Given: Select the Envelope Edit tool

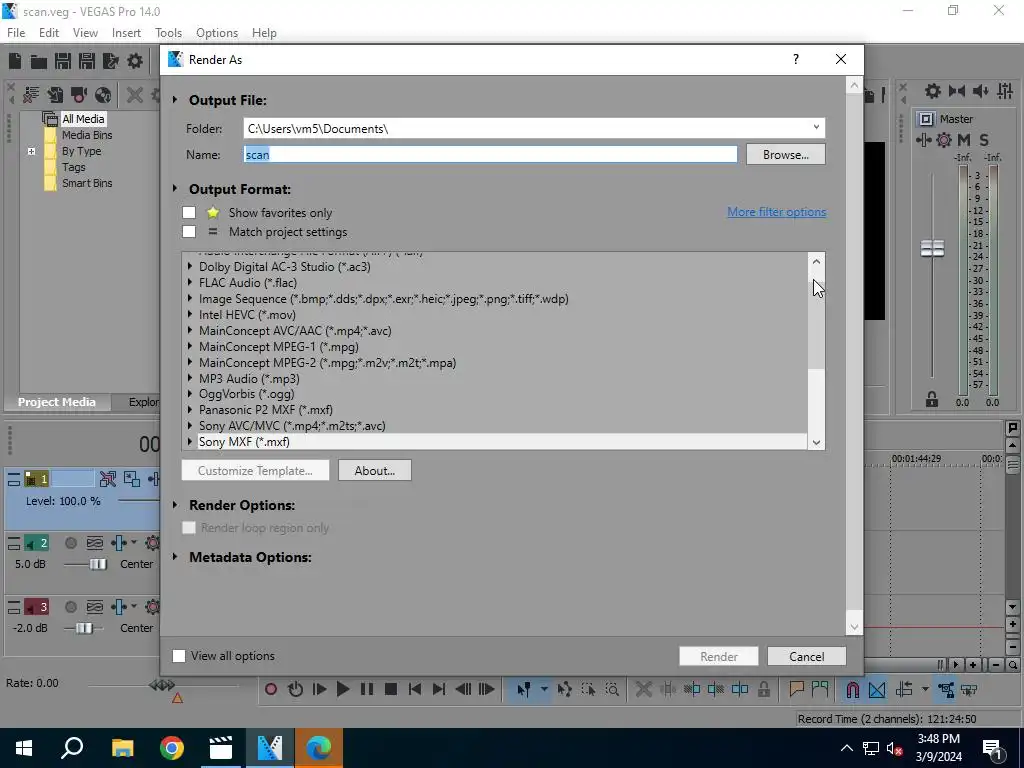Looking at the screenshot, I should [565, 689].
